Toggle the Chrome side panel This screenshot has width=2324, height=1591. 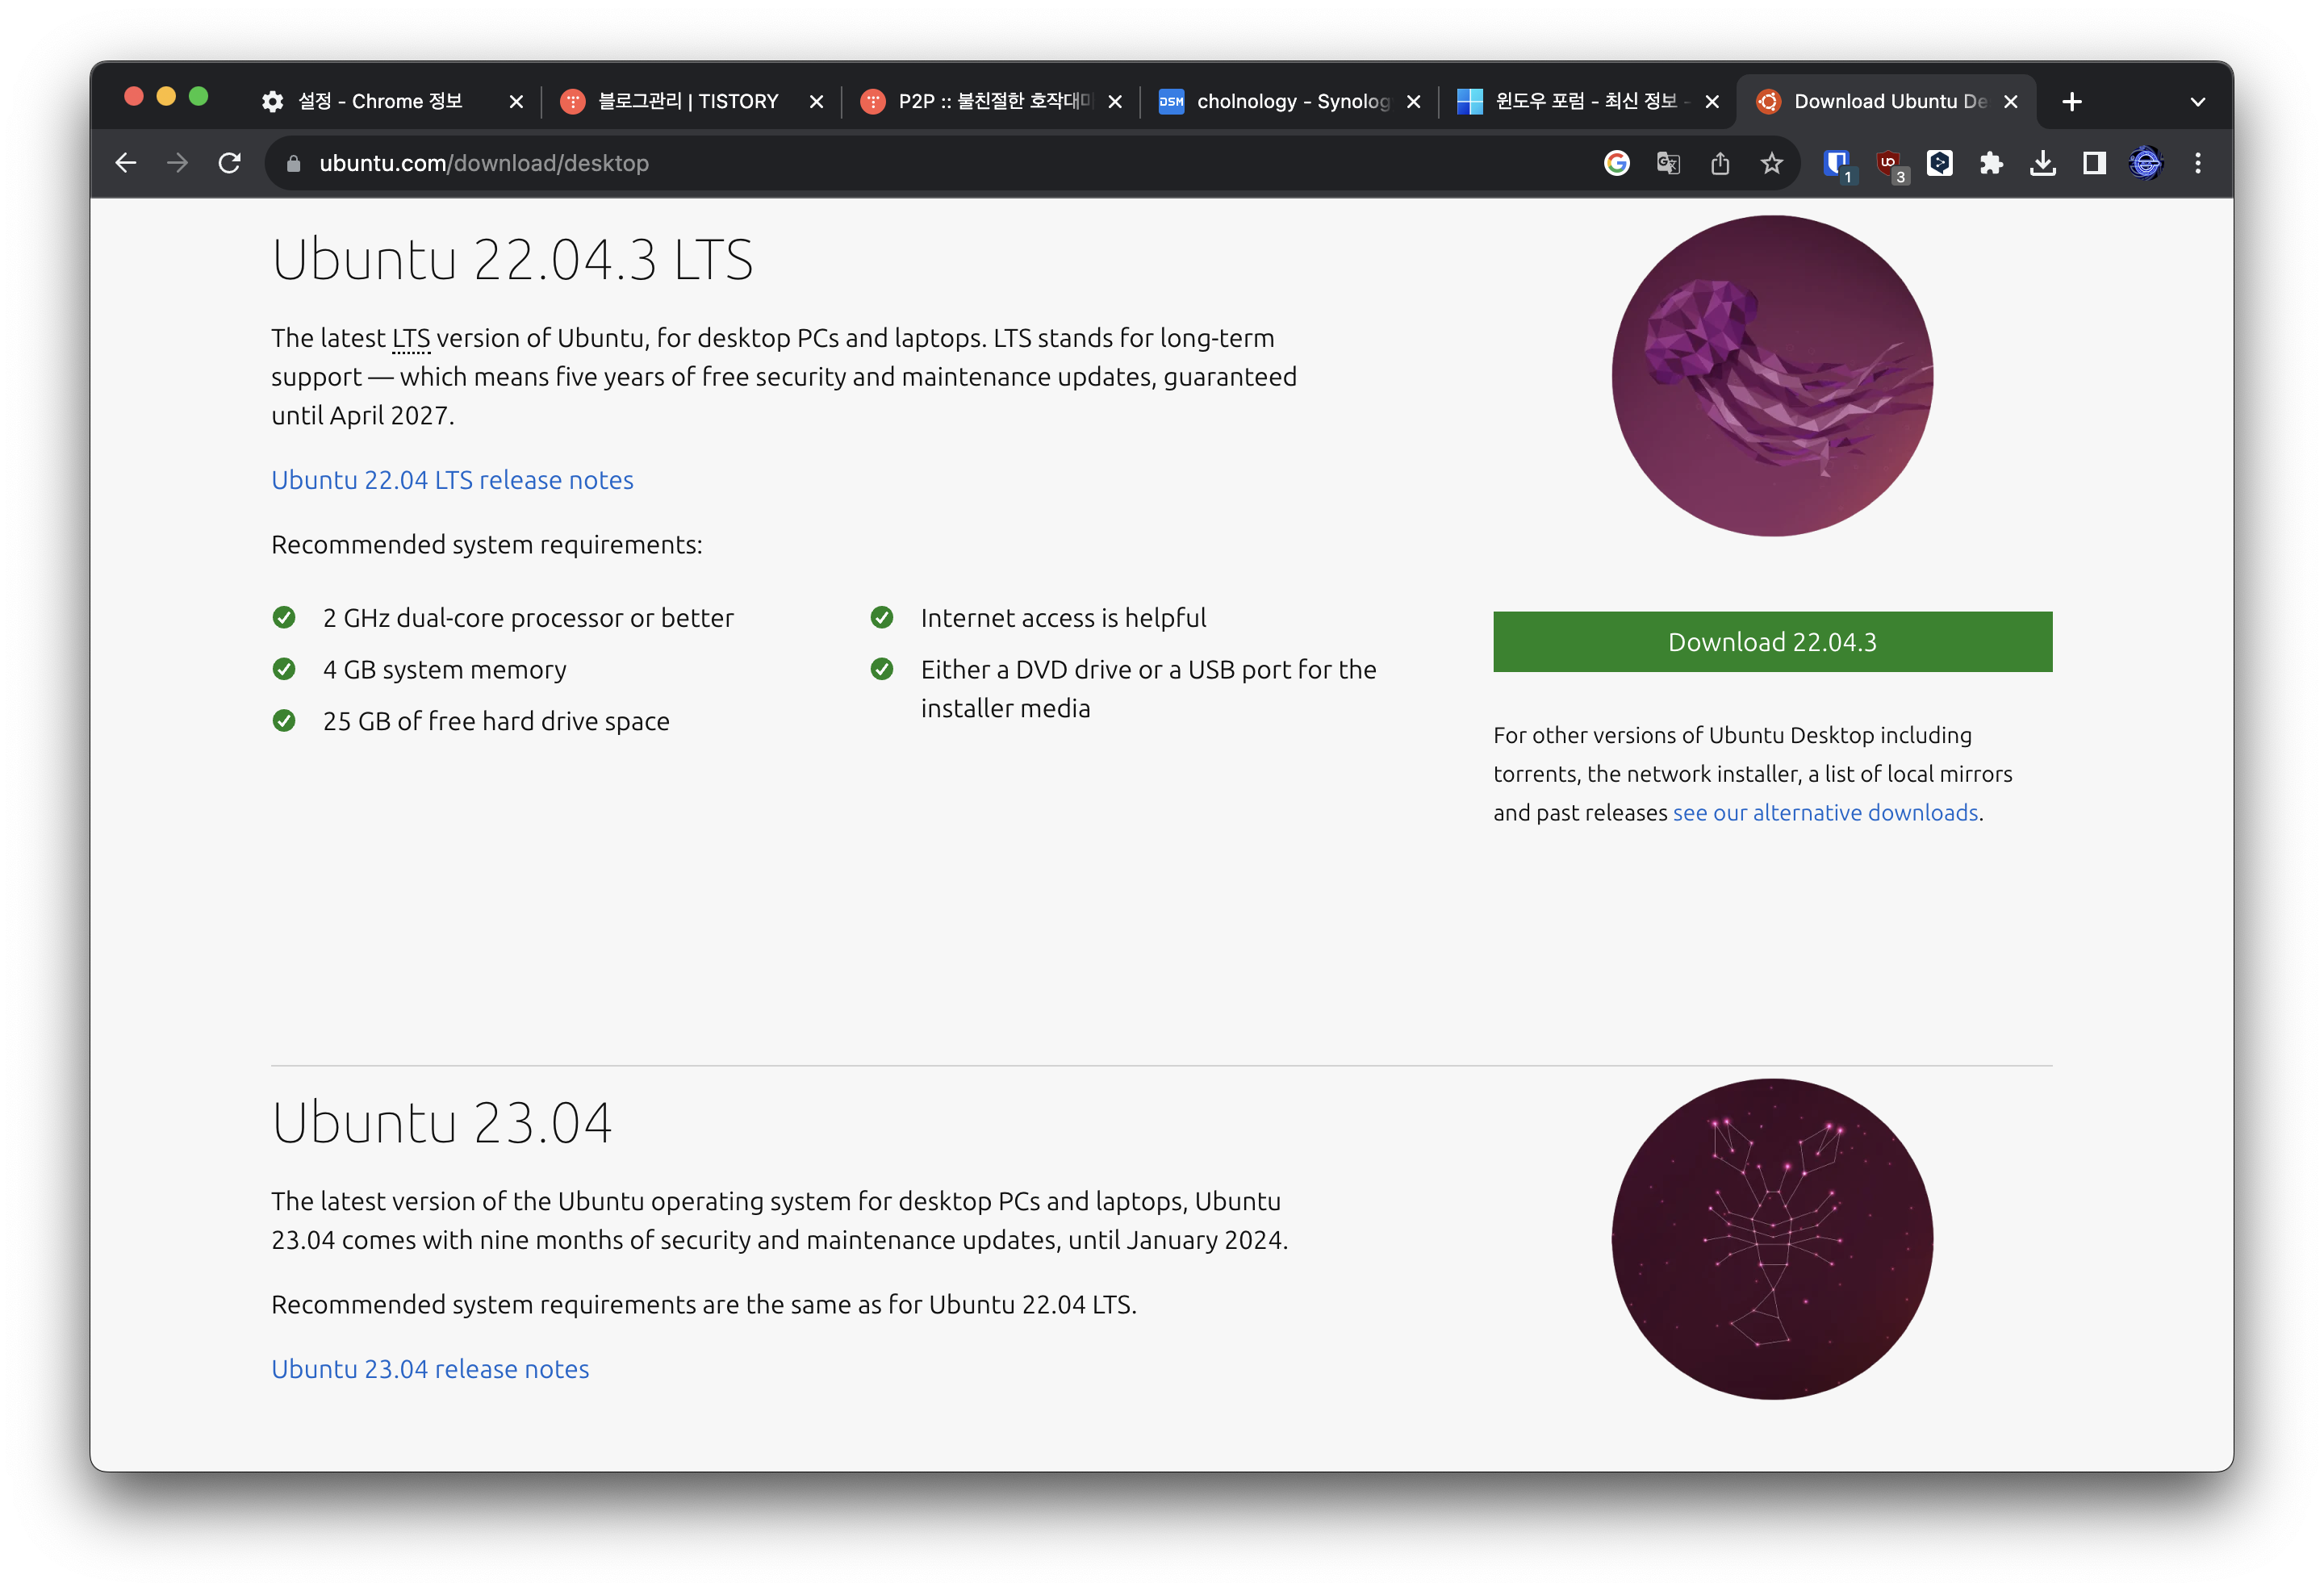2094,163
